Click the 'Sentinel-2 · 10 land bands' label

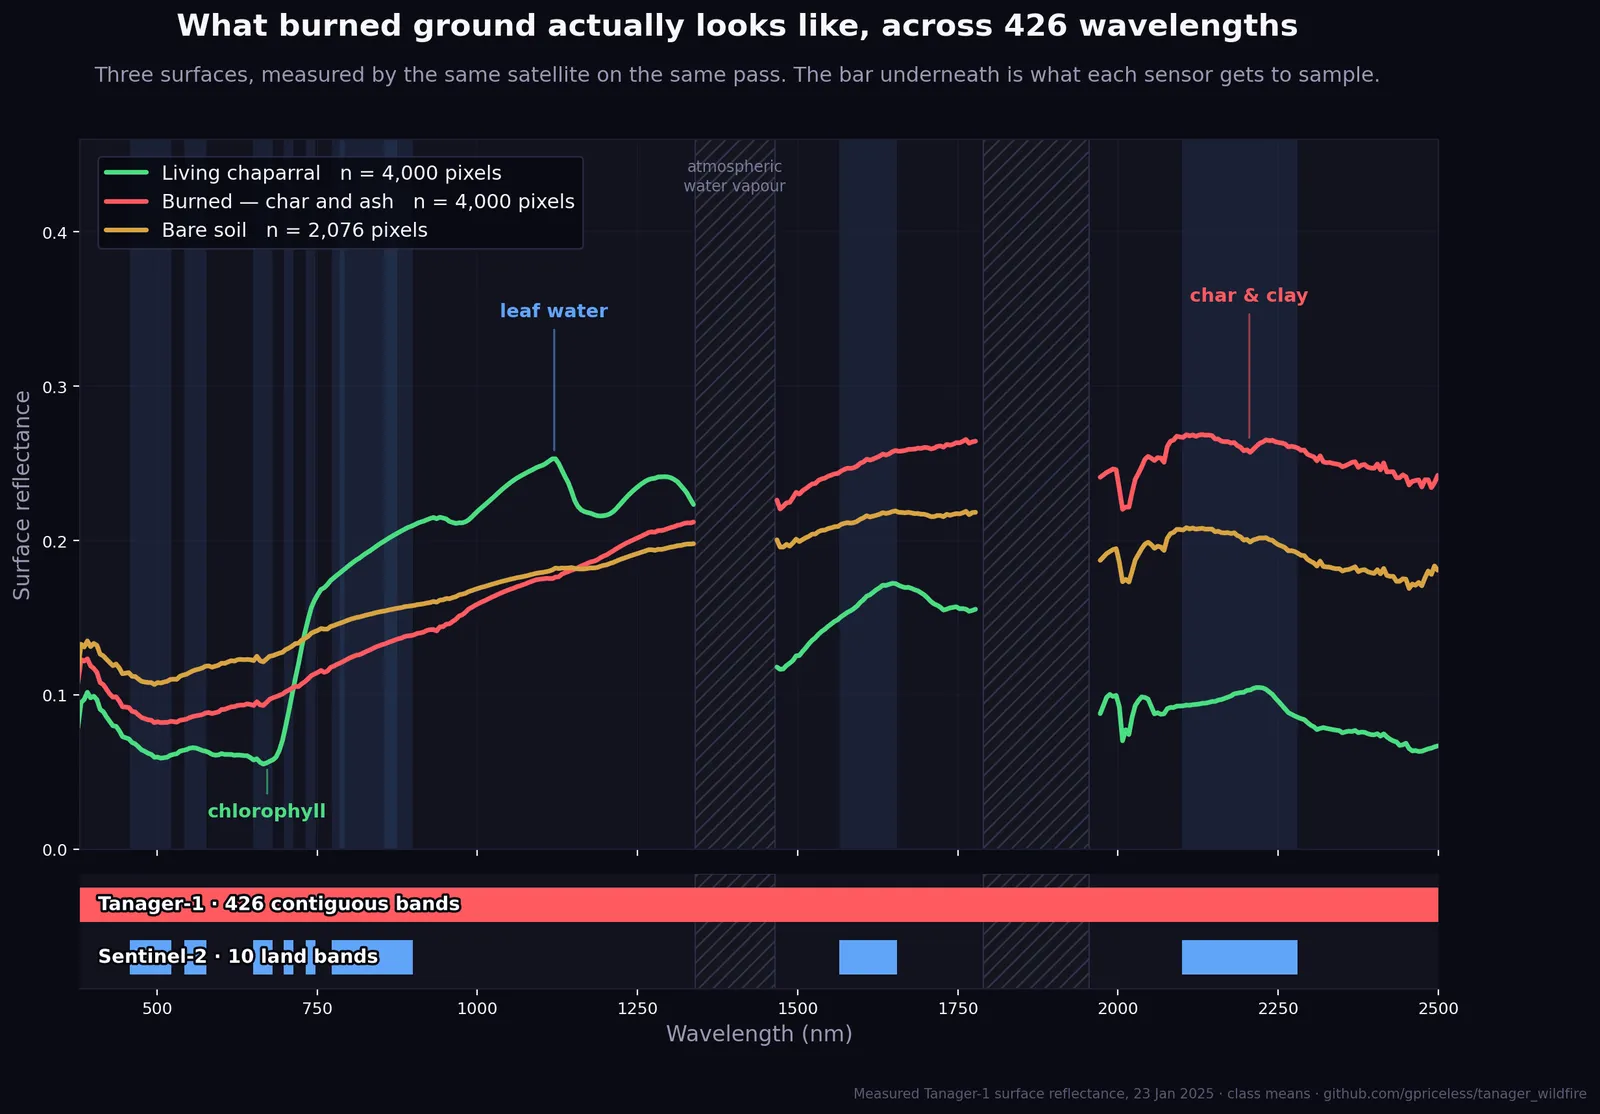click(x=238, y=957)
